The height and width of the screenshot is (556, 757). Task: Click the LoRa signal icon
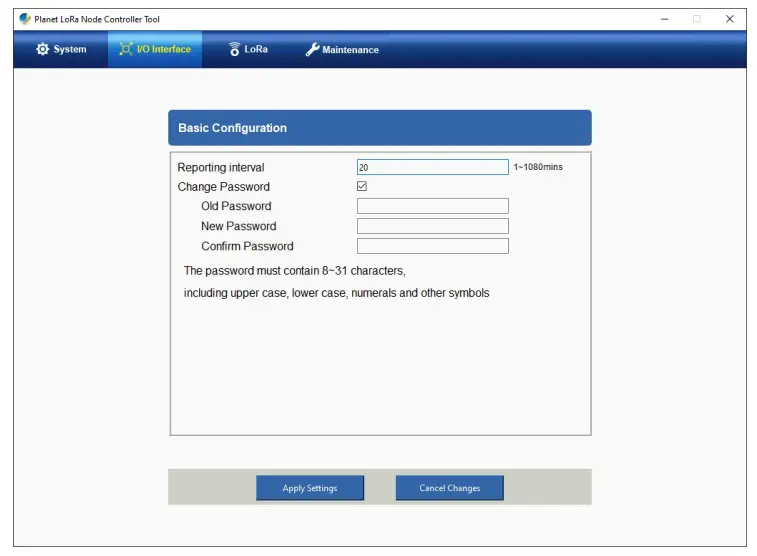234,49
